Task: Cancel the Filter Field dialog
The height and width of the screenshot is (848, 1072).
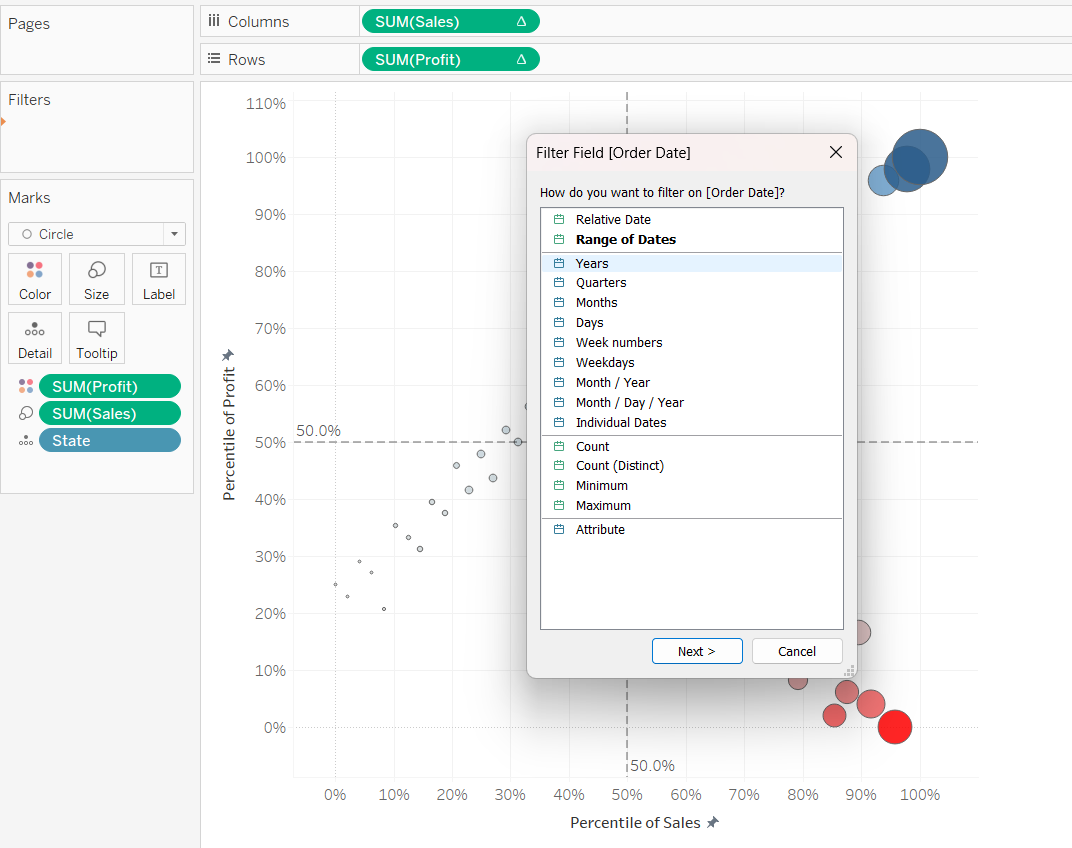Action: pyautogui.click(x=797, y=651)
